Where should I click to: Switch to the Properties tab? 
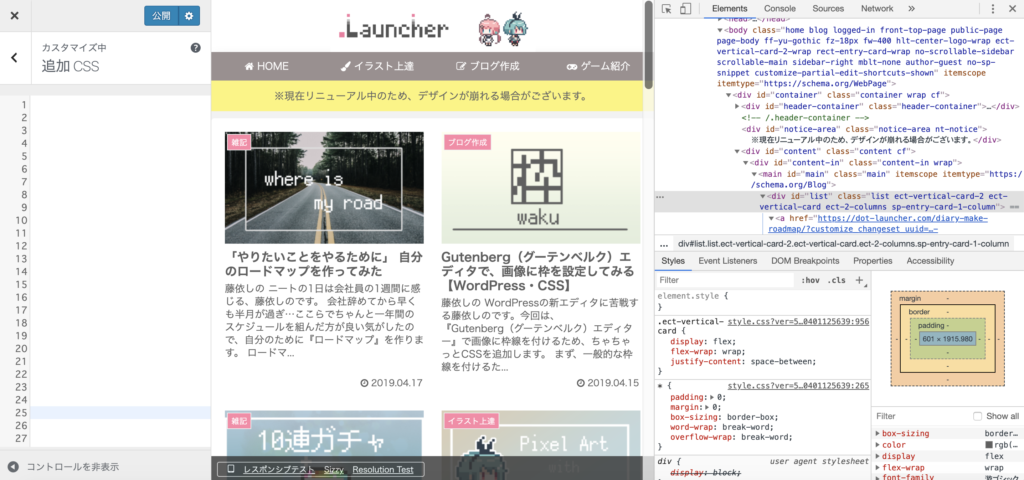pyautogui.click(x=872, y=261)
